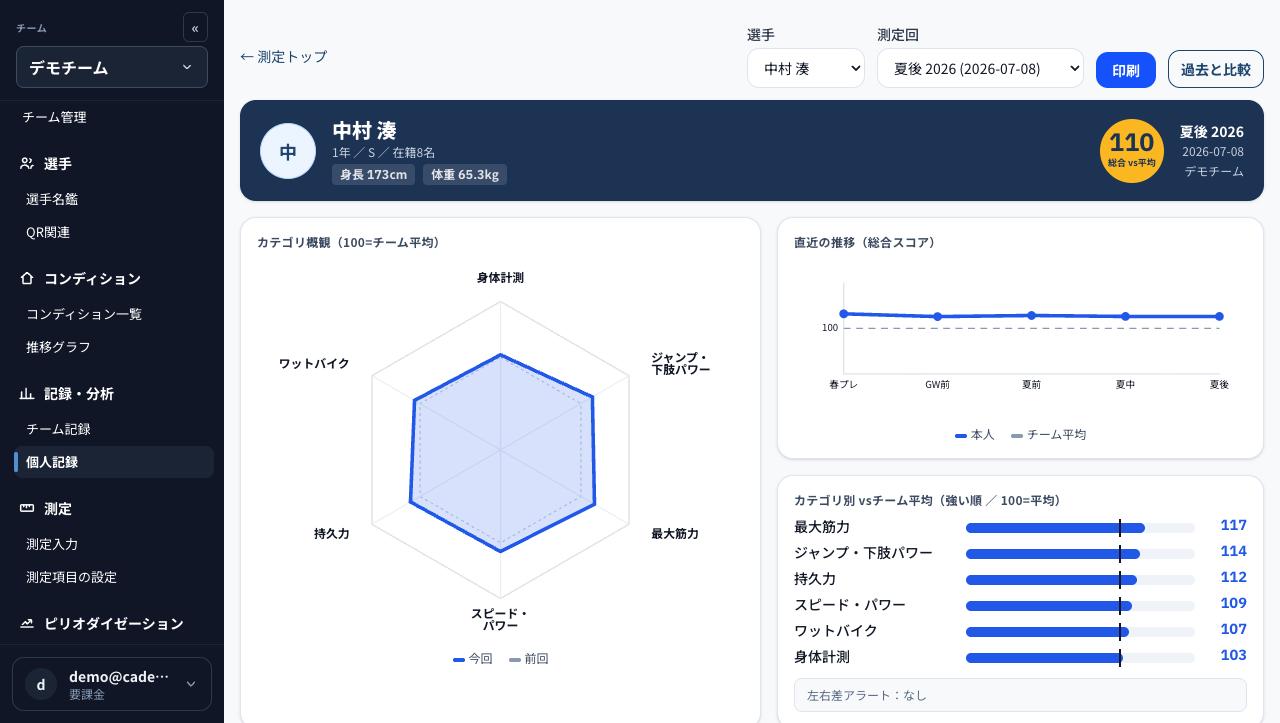Click the 左右差アラート：なし notice
The image size is (1280, 723).
1020,695
